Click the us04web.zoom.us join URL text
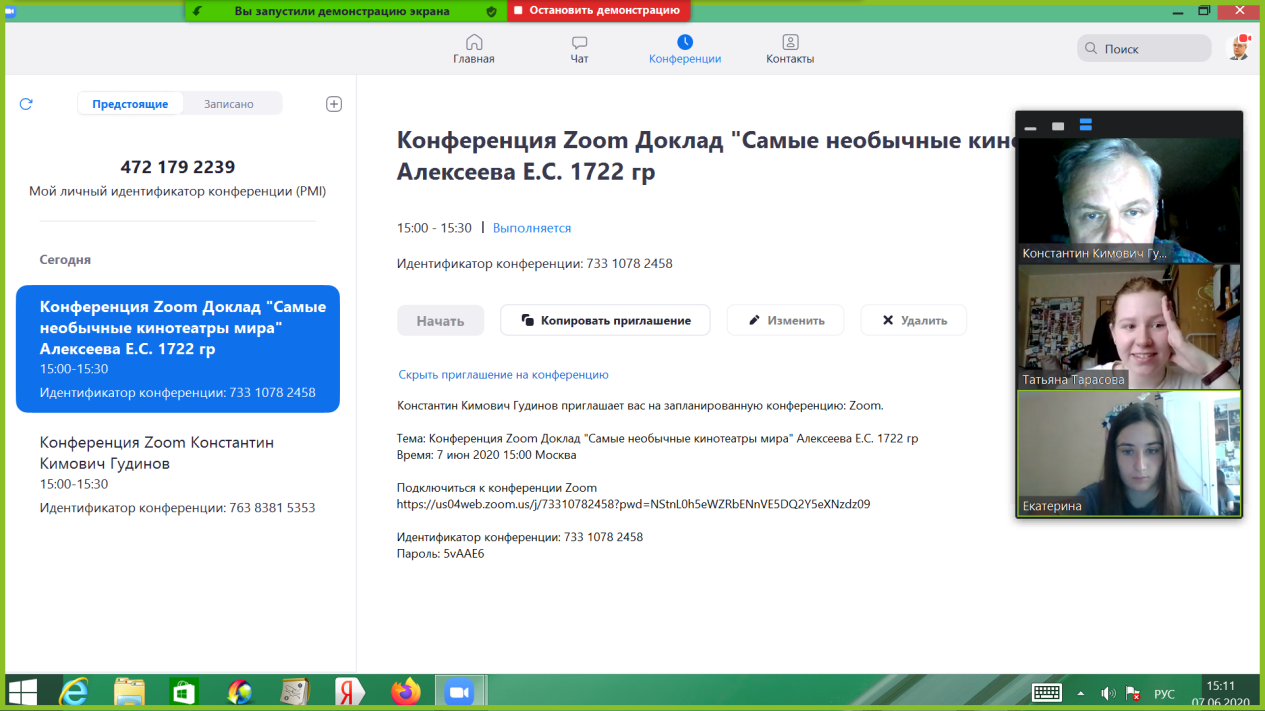The image size is (1265, 711). click(x=633, y=504)
